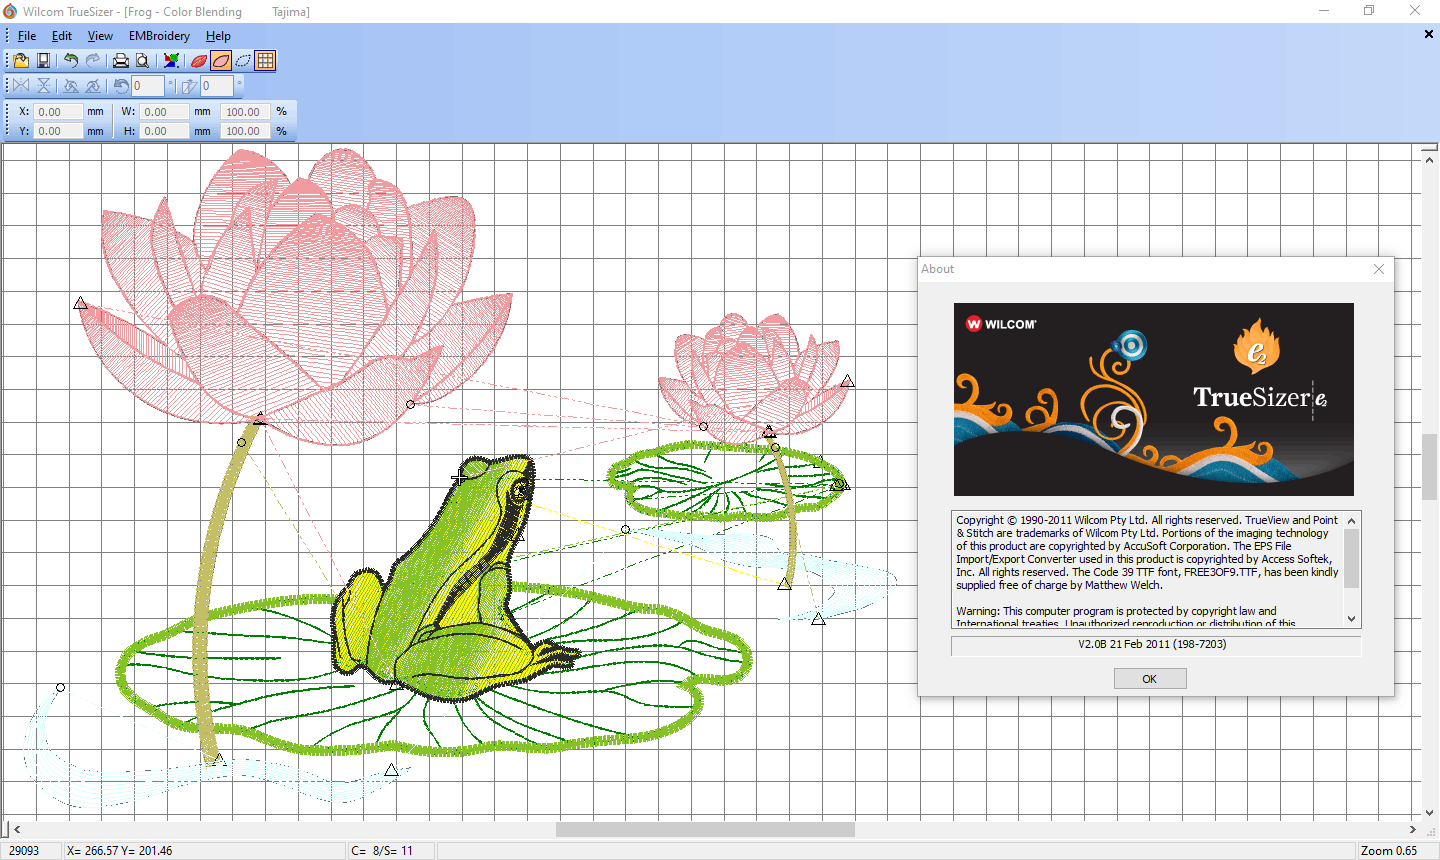The width and height of the screenshot is (1440, 860).
Task: Click the About text scroll-up arrow
Action: (x=1352, y=521)
